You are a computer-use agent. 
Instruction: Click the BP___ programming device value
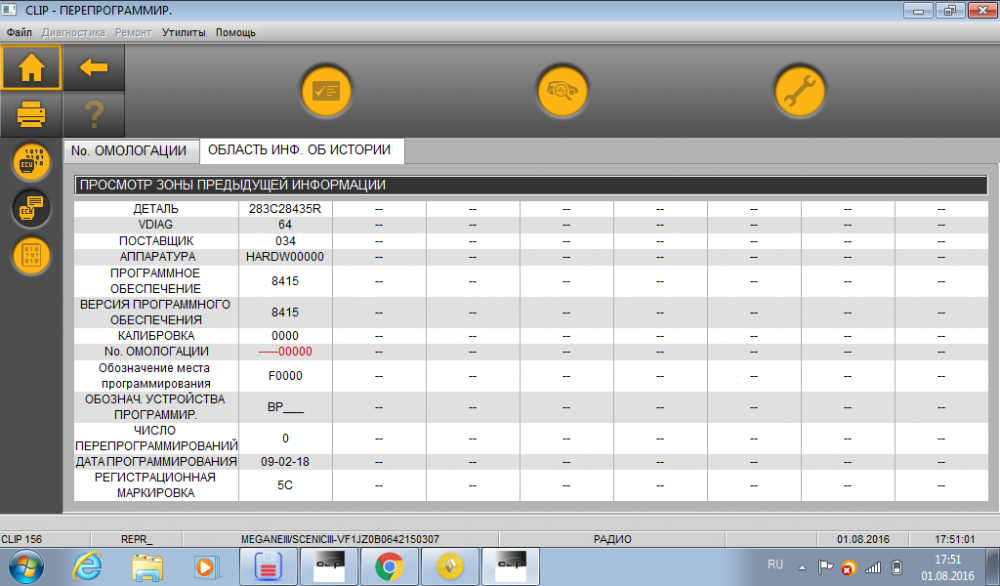click(x=285, y=407)
